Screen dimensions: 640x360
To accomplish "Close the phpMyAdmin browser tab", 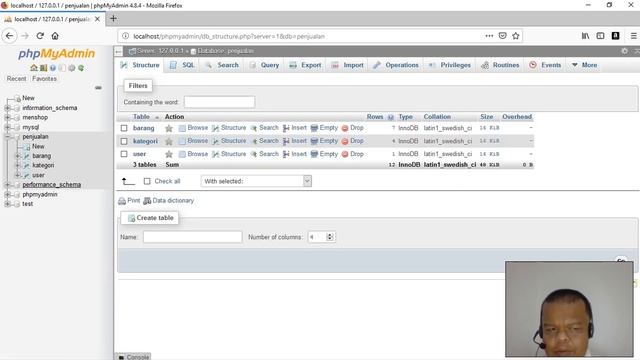I will [97, 19].
